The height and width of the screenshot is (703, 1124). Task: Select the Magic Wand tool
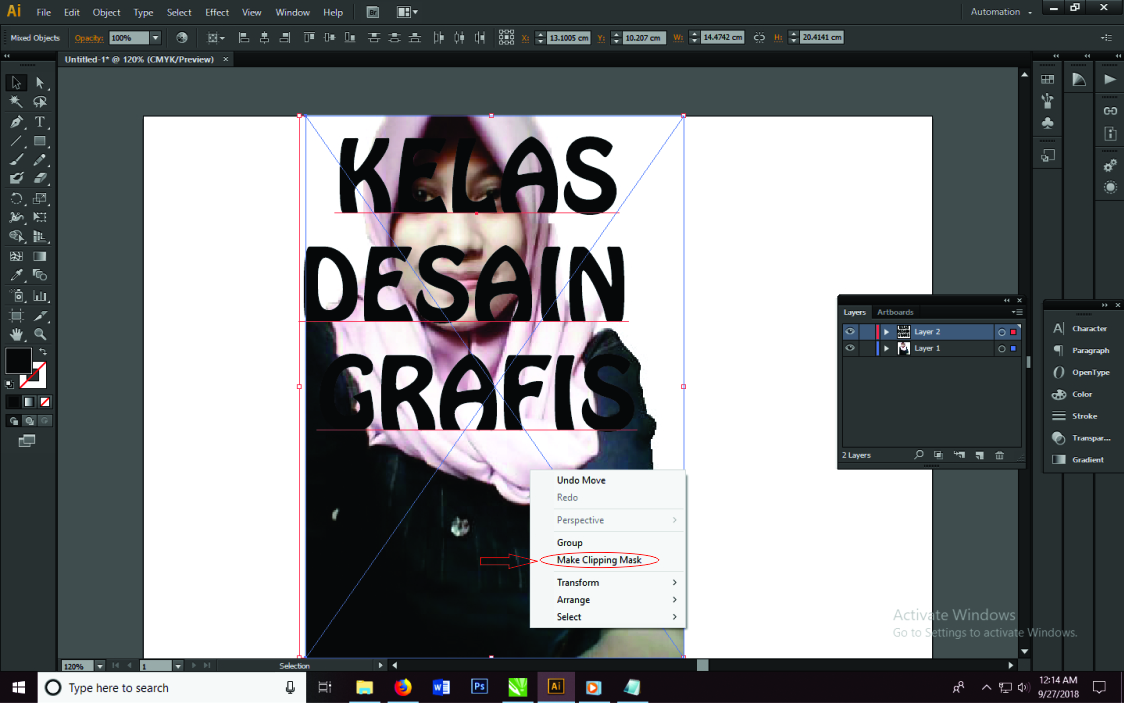click(16, 102)
